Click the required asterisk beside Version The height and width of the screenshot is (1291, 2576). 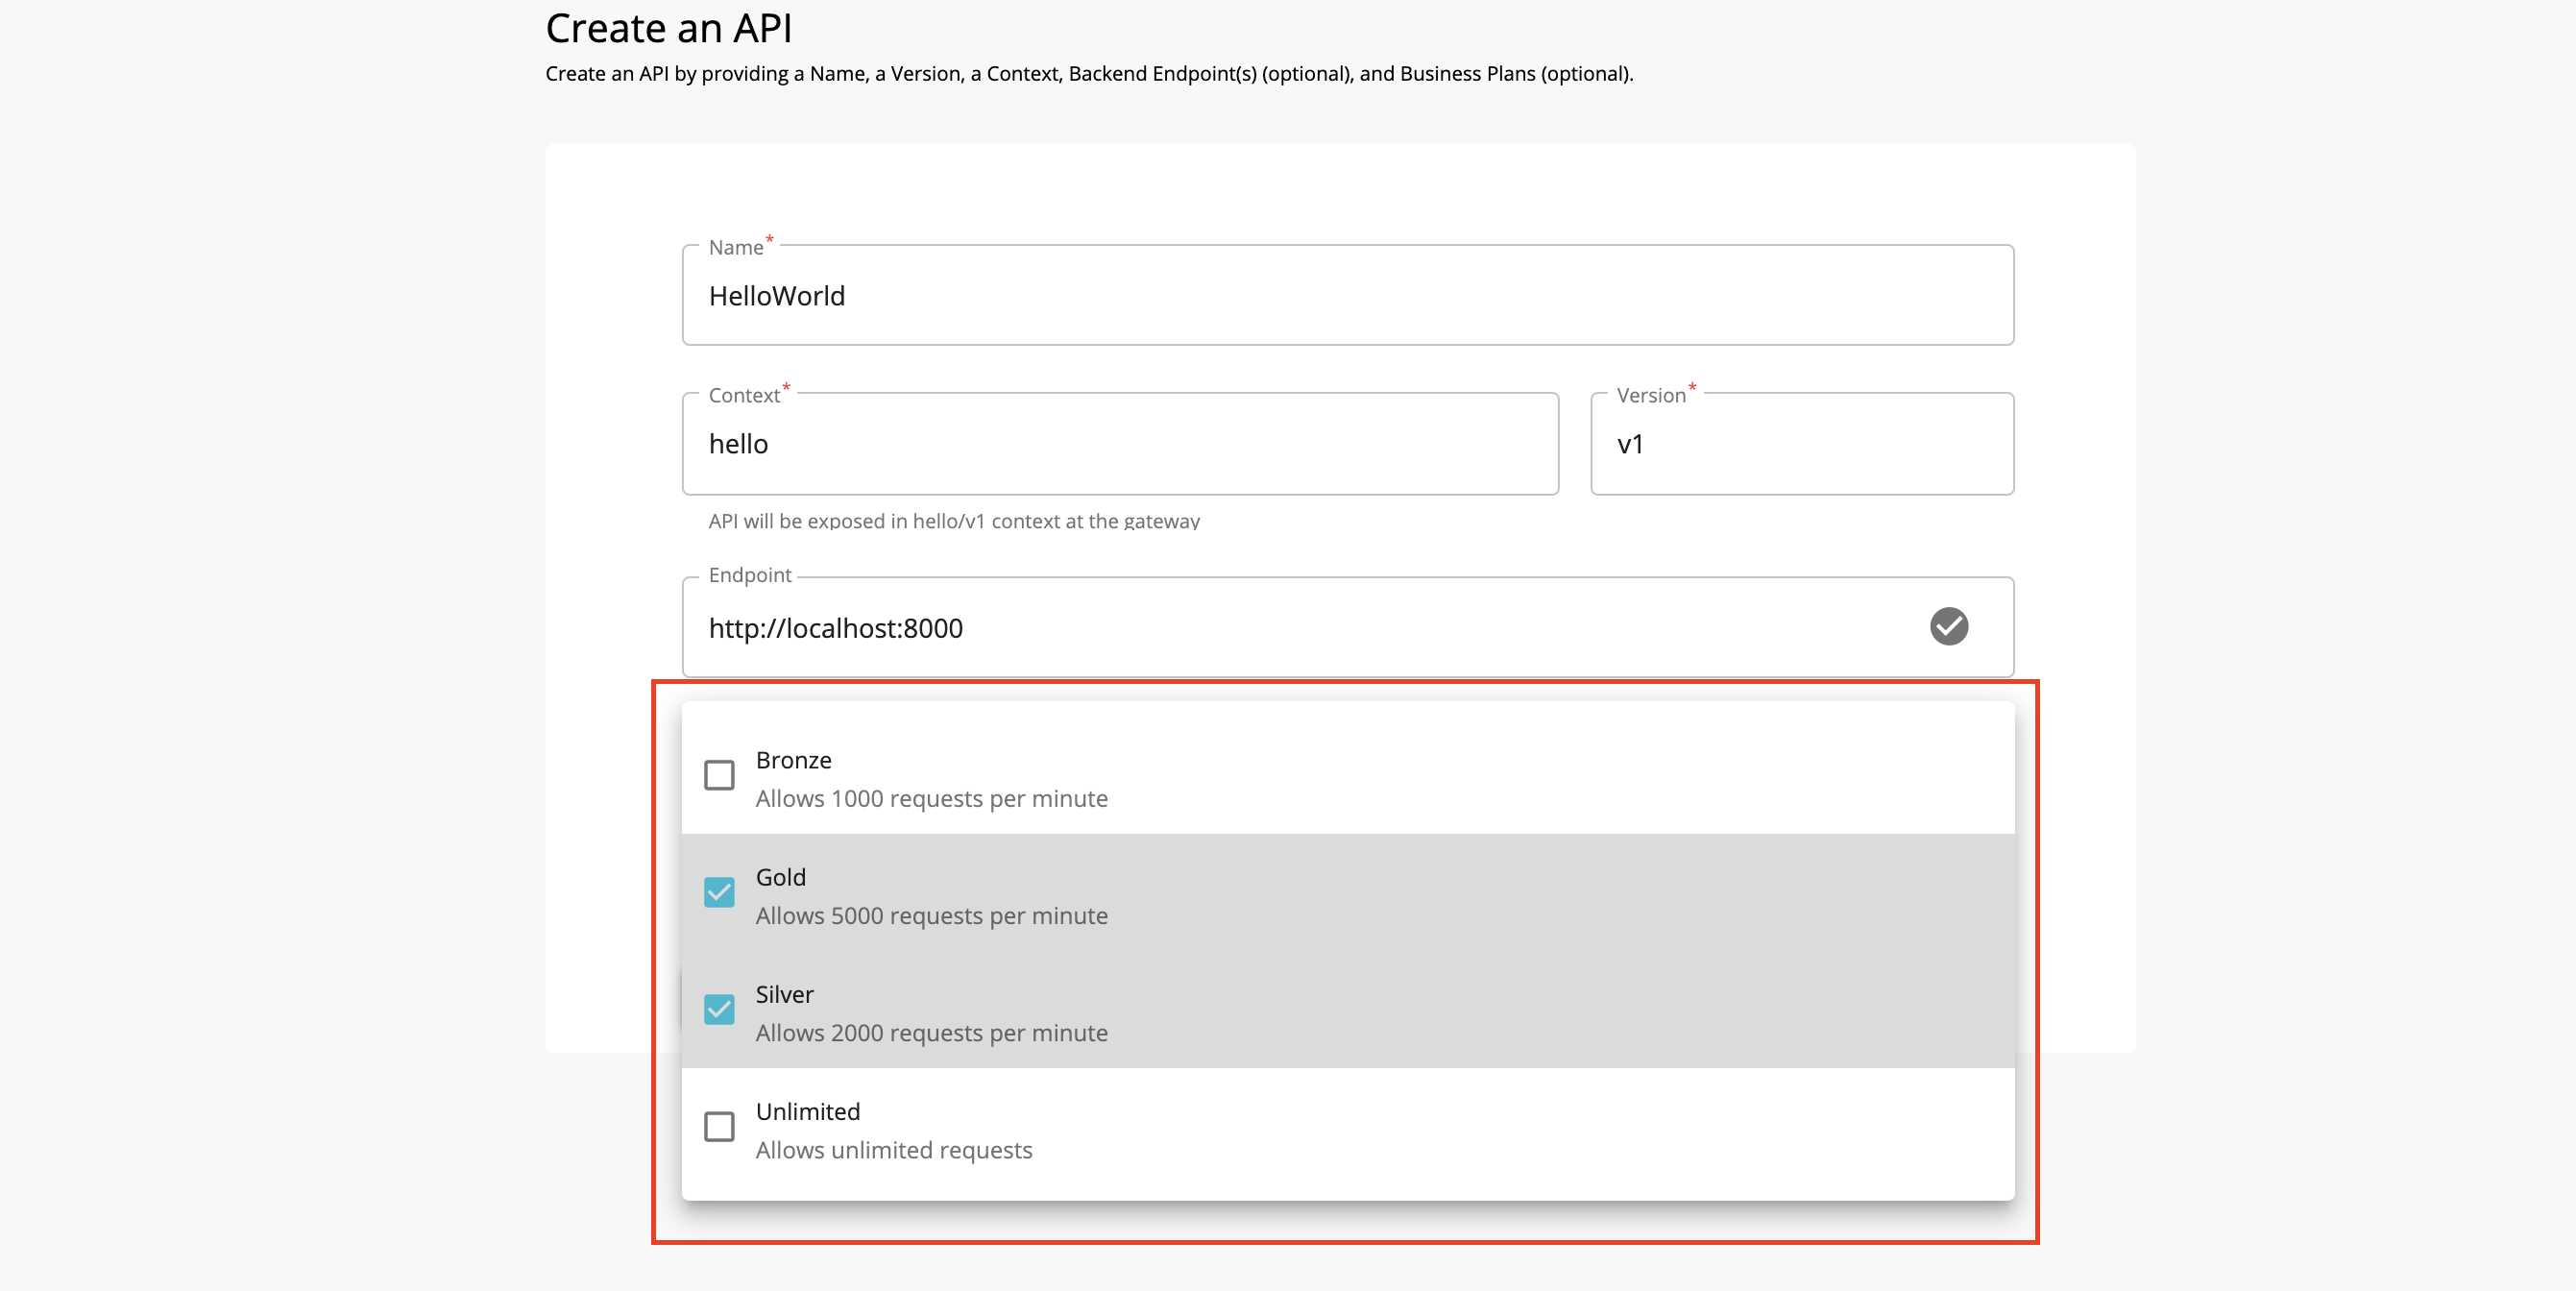1690,388
